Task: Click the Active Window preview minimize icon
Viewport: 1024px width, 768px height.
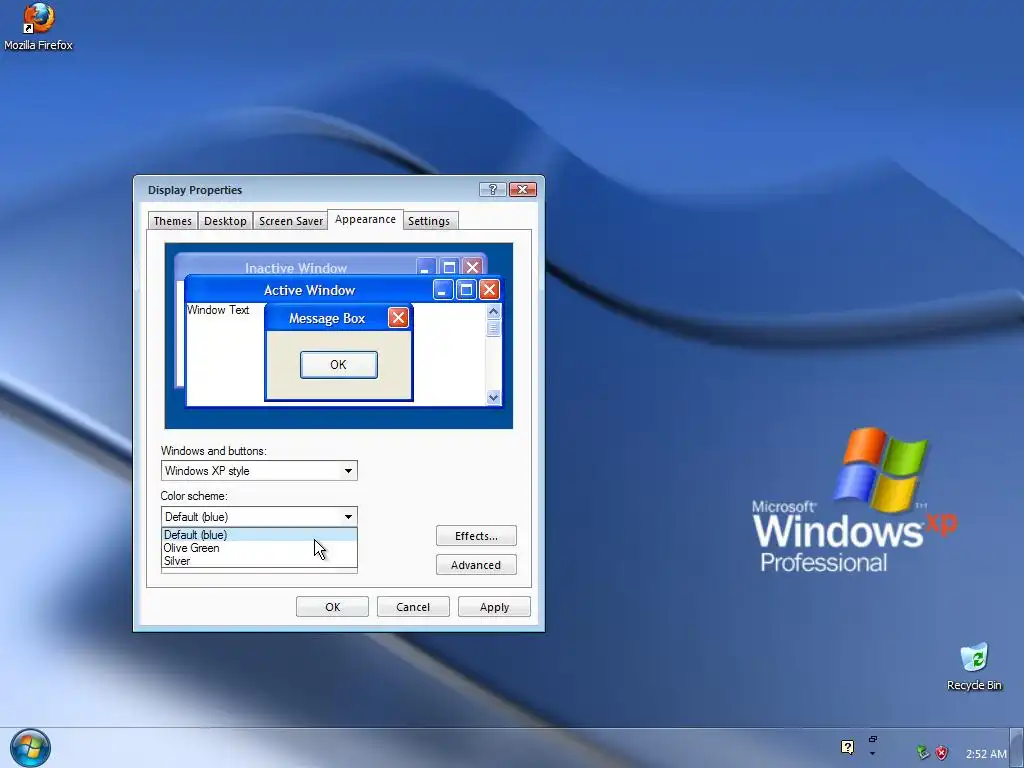Action: click(x=443, y=289)
